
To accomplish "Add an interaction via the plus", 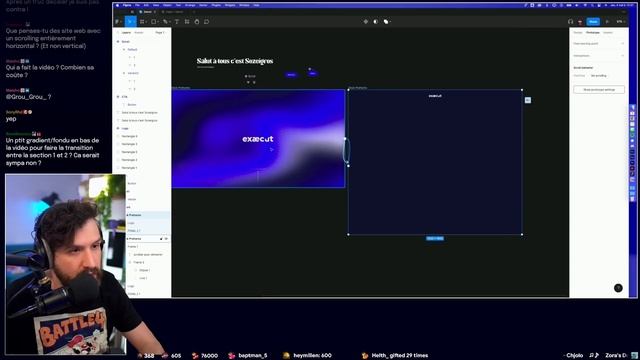I will 623,56.
